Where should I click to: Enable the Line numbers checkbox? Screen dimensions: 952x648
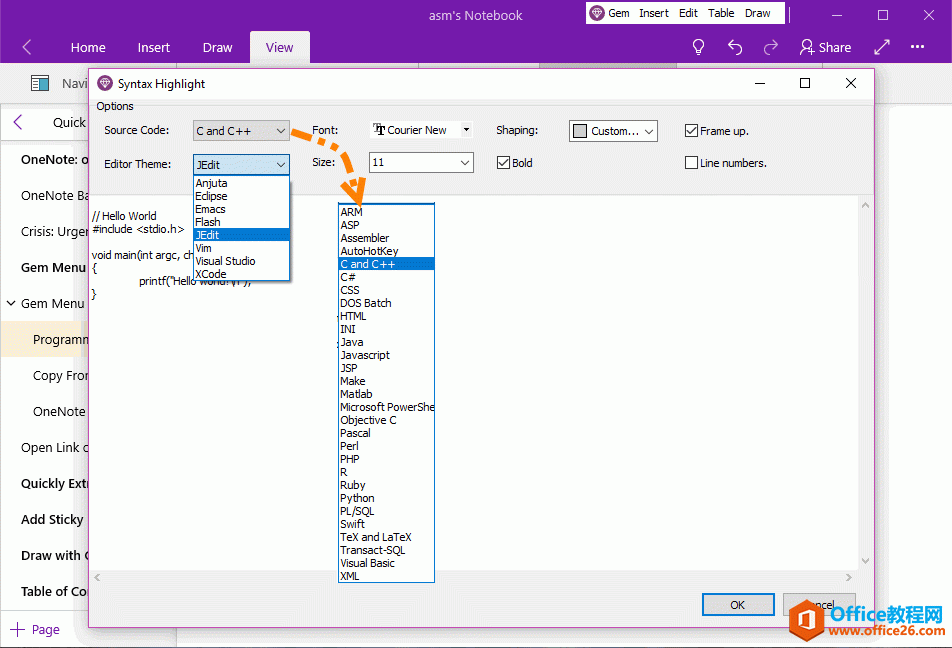click(691, 163)
